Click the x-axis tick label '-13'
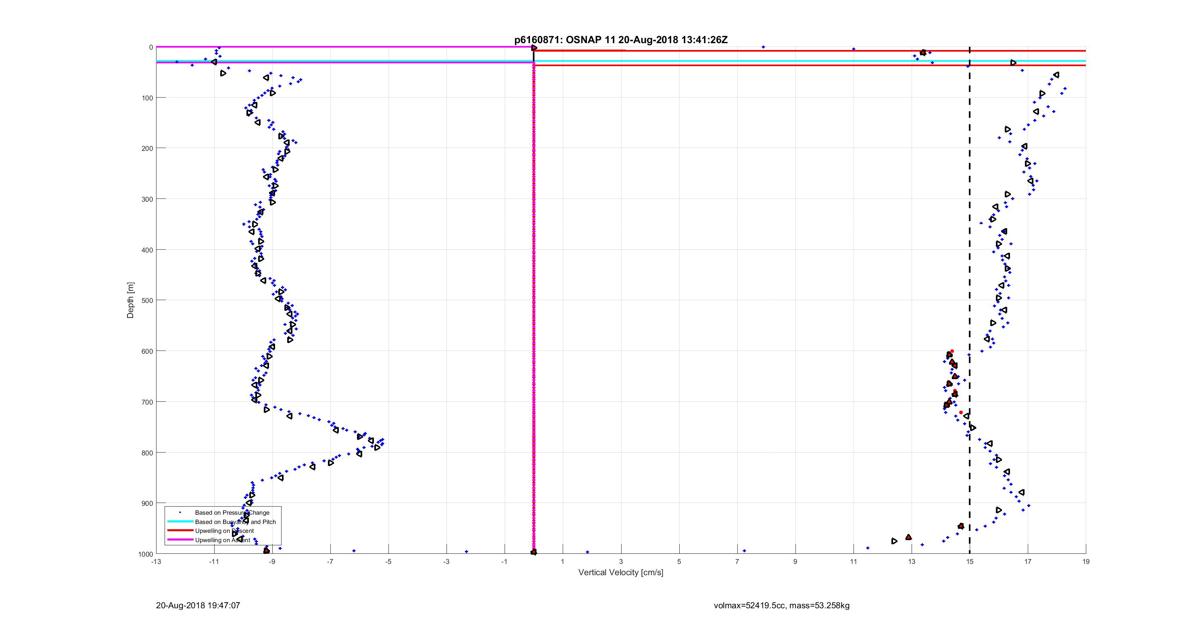The width and height of the screenshot is (1200, 622). [156, 562]
